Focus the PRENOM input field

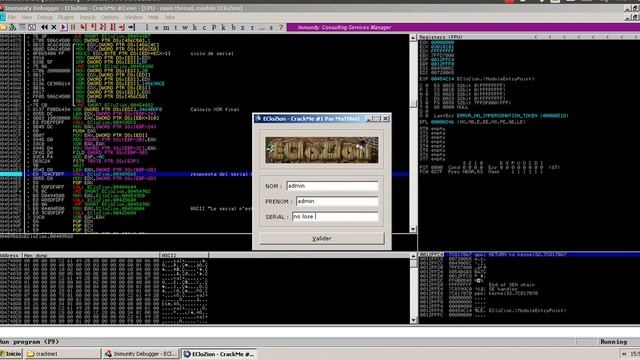tap(337, 201)
